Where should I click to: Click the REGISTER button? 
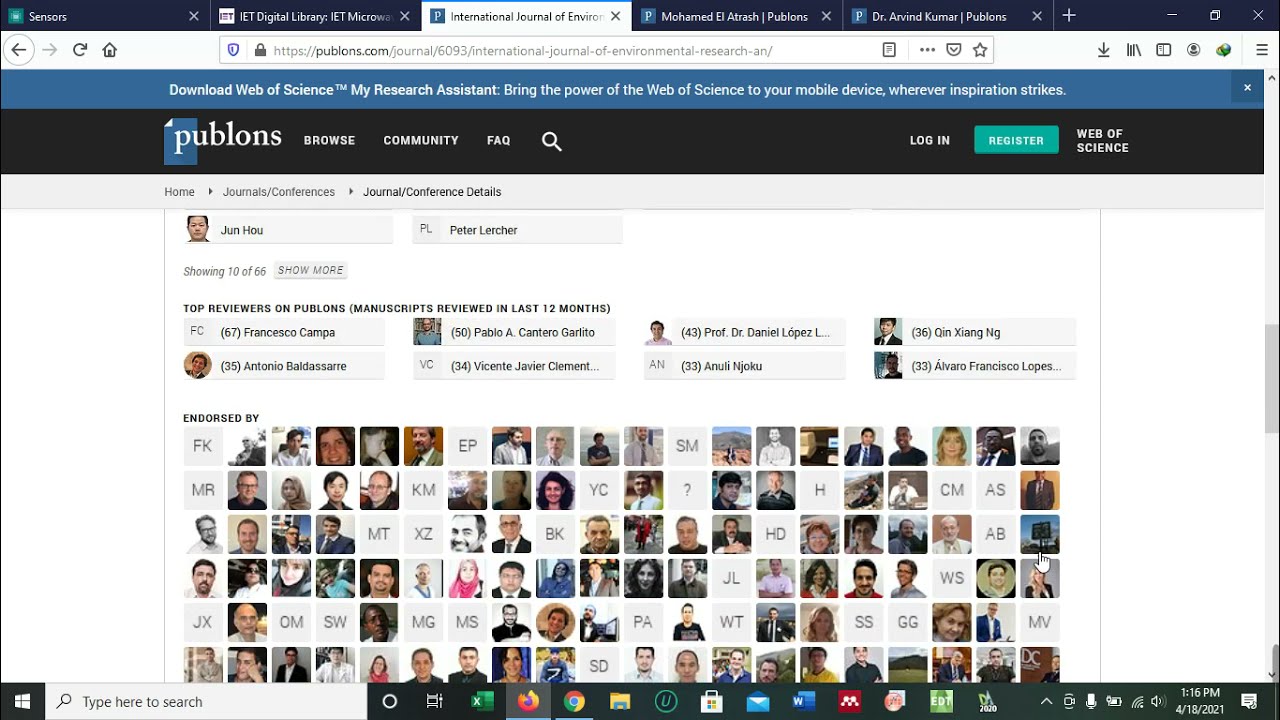click(x=1016, y=141)
